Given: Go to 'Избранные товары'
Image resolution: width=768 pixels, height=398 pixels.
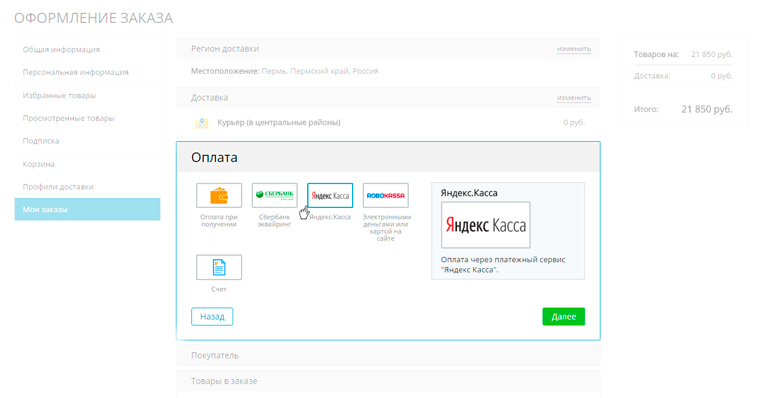Looking at the screenshot, I should click(59, 95).
